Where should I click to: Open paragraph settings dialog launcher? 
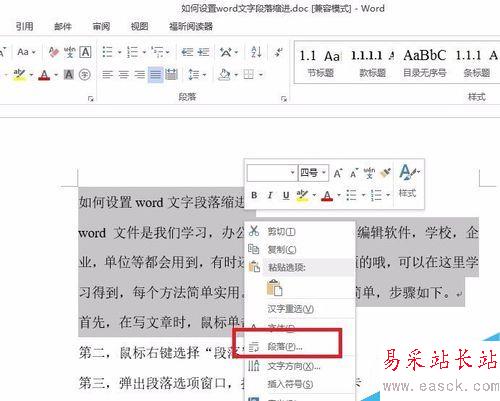click(284, 99)
